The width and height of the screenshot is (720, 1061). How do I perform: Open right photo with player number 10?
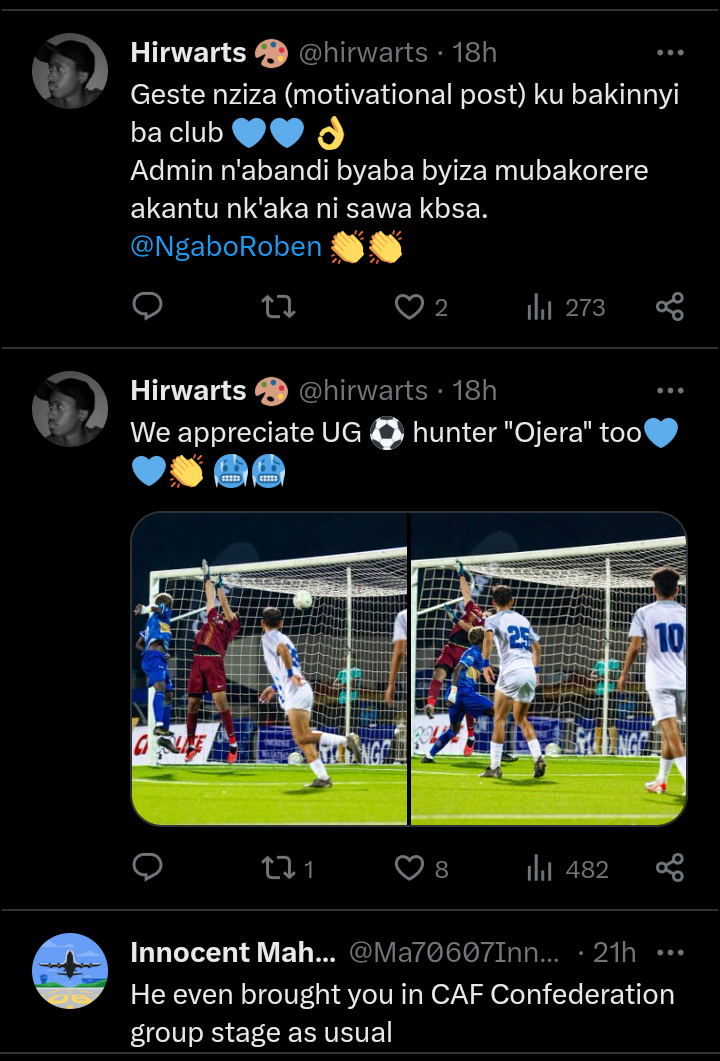pyautogui.click(x=549, y=668)
